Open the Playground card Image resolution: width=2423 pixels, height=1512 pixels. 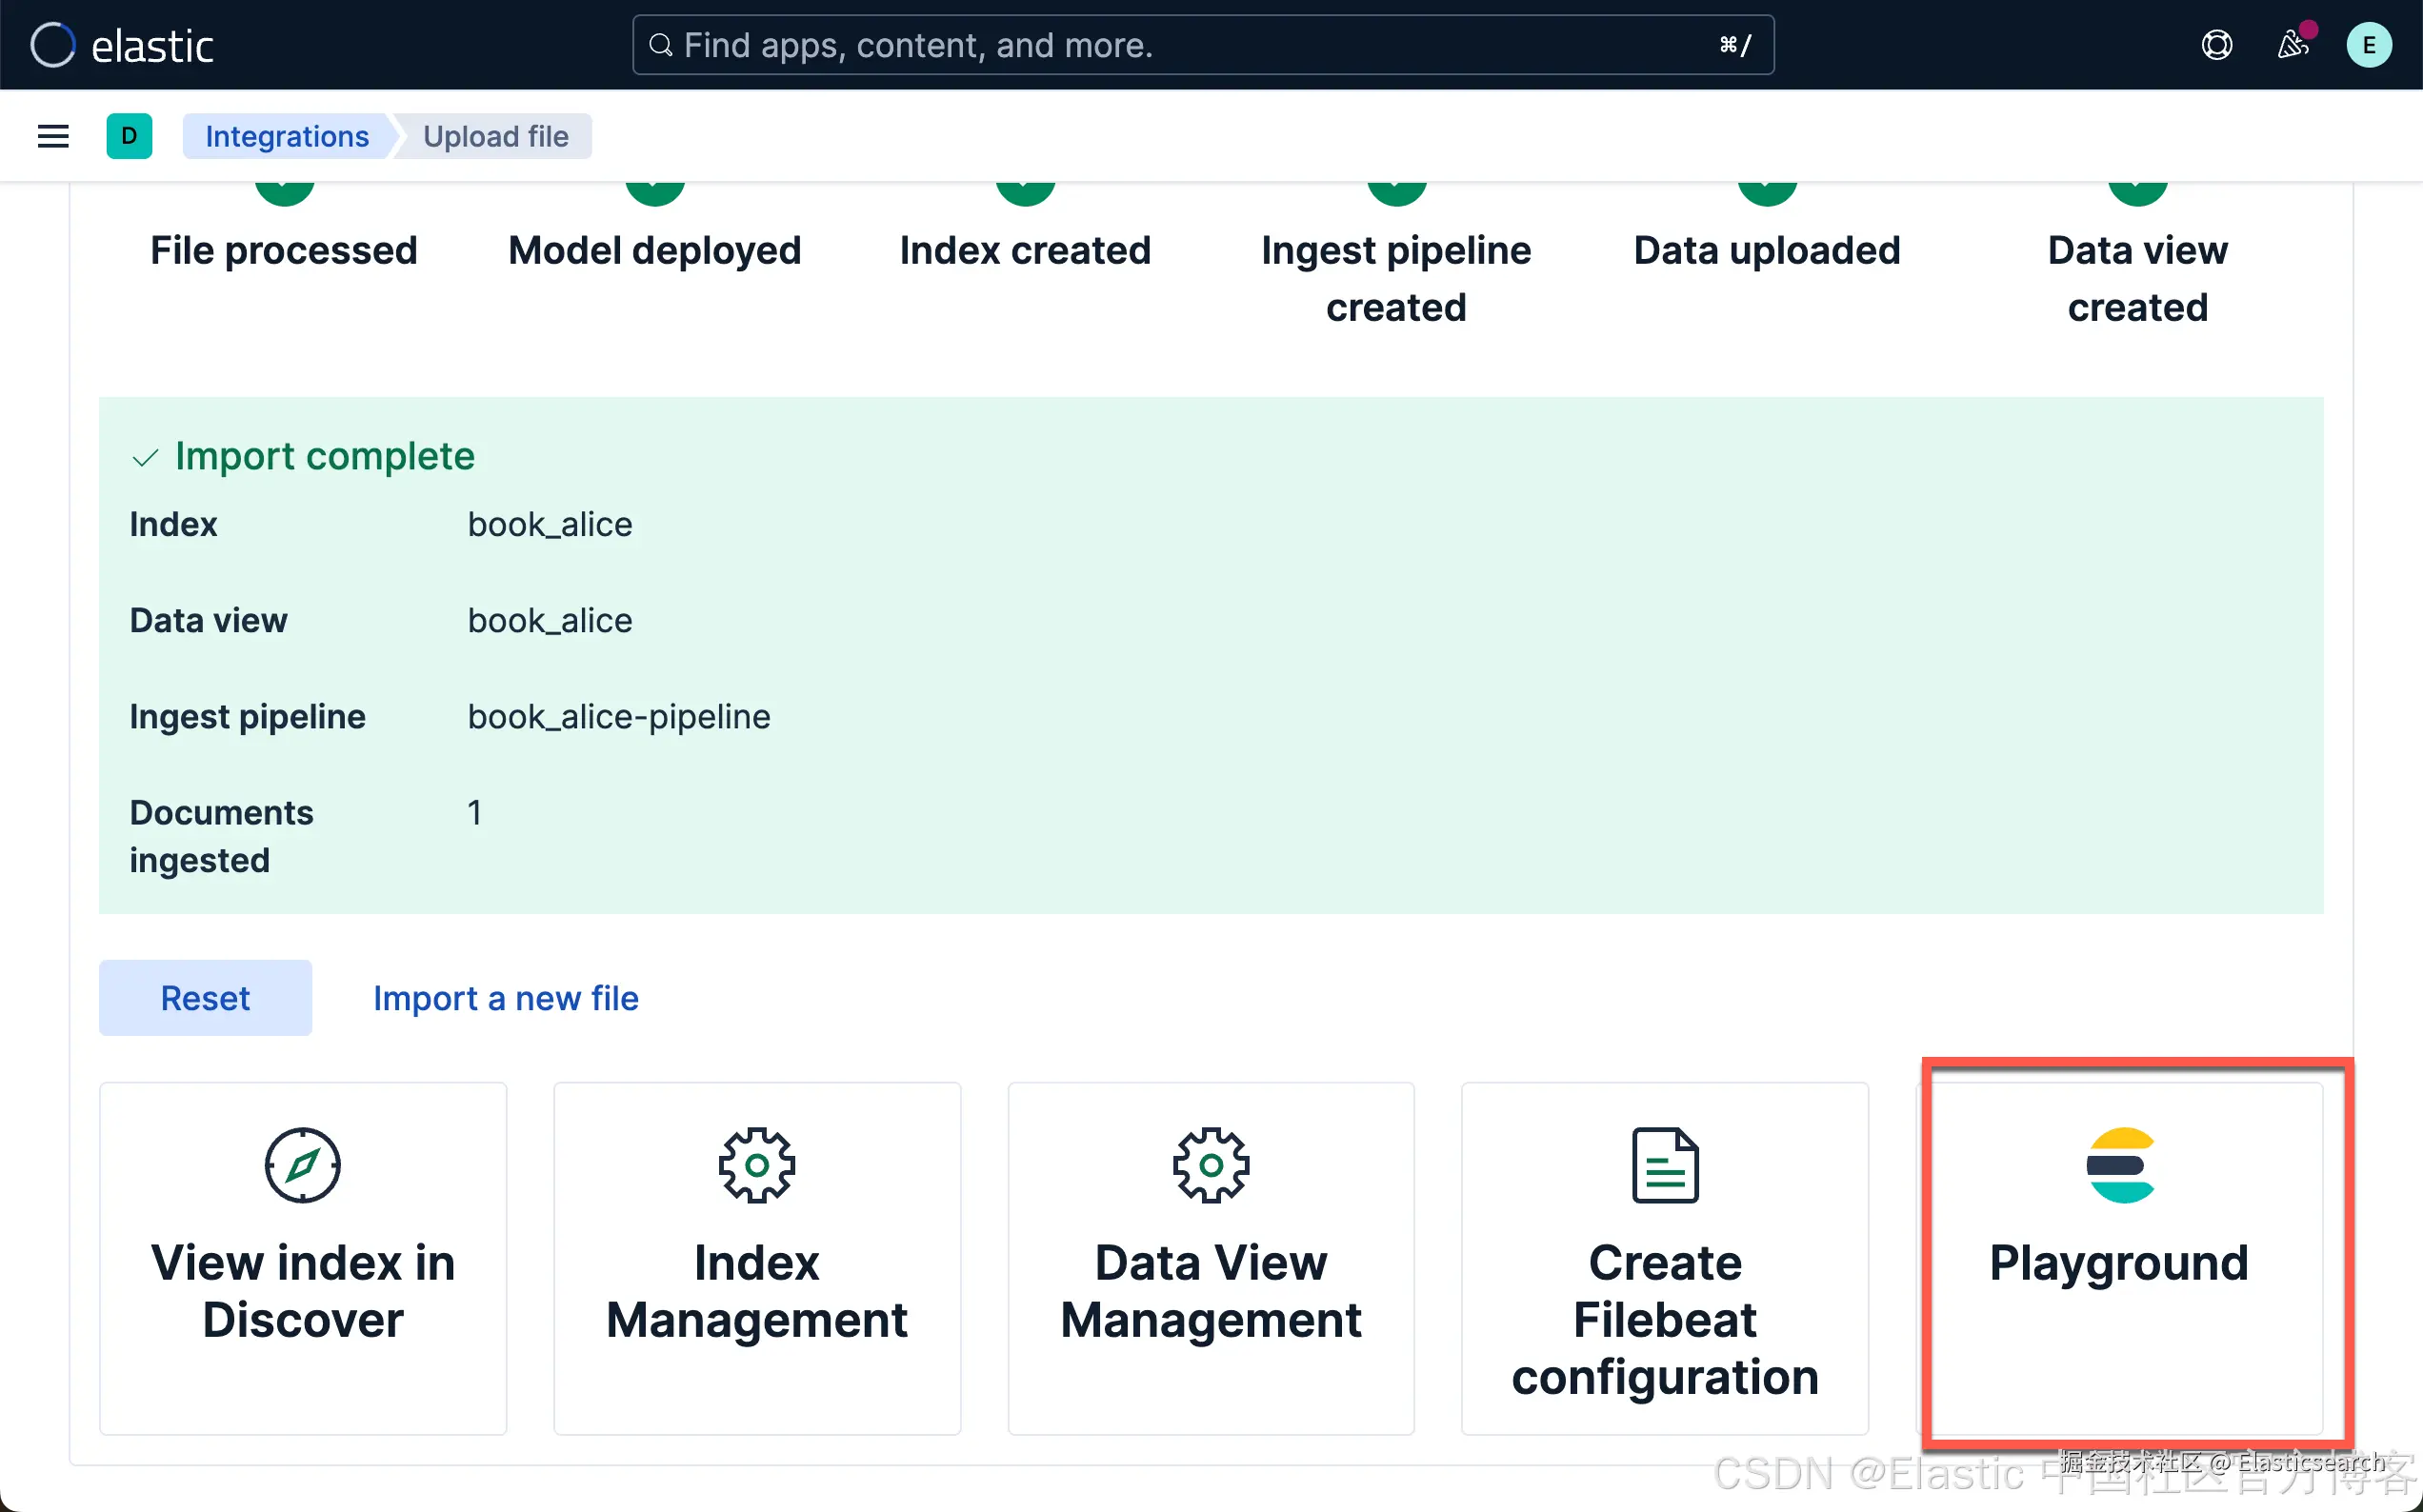pos(2119,1262)
